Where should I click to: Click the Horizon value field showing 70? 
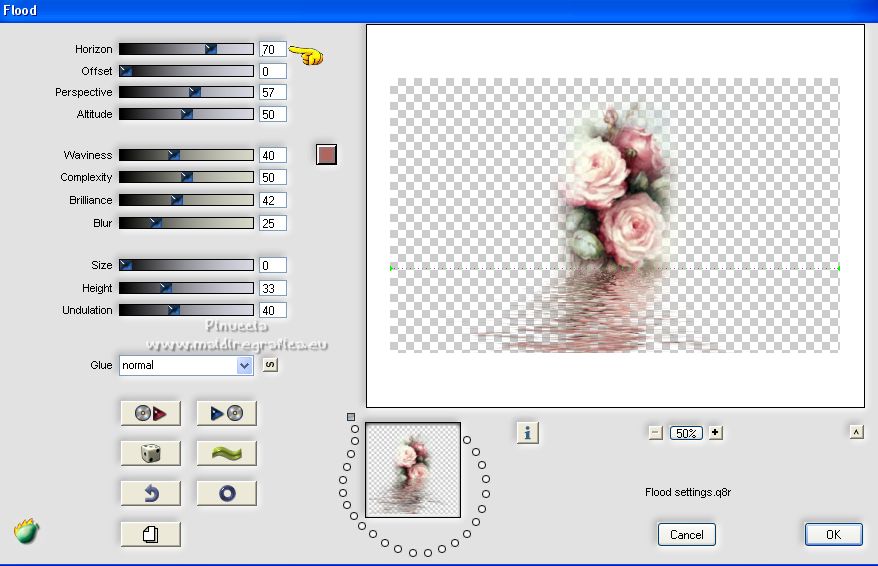[273, 49]
